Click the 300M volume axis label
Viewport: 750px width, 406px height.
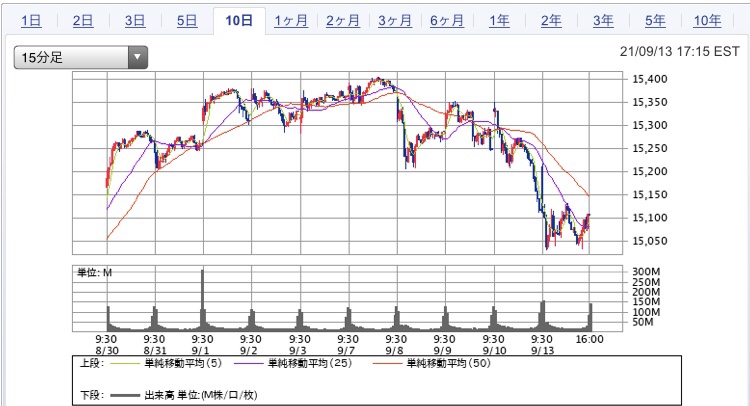(x=646, y=272)
